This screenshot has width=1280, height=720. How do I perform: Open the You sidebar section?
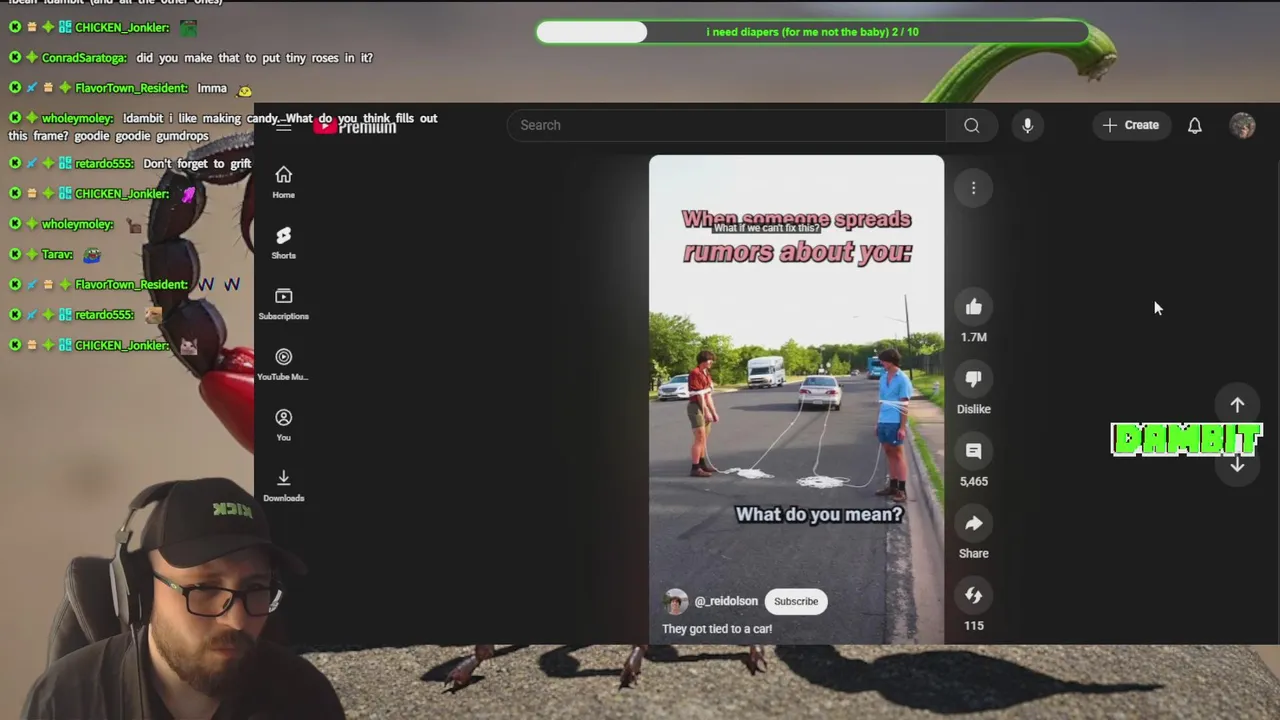[x=283, y=425]
